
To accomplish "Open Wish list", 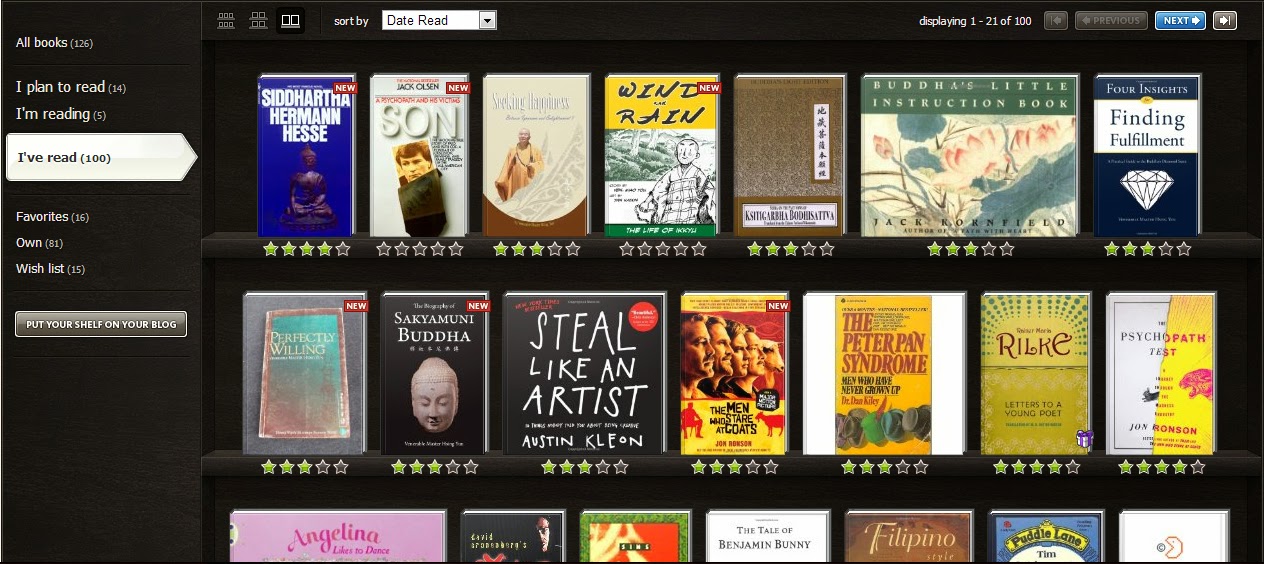I will point(50,269).
